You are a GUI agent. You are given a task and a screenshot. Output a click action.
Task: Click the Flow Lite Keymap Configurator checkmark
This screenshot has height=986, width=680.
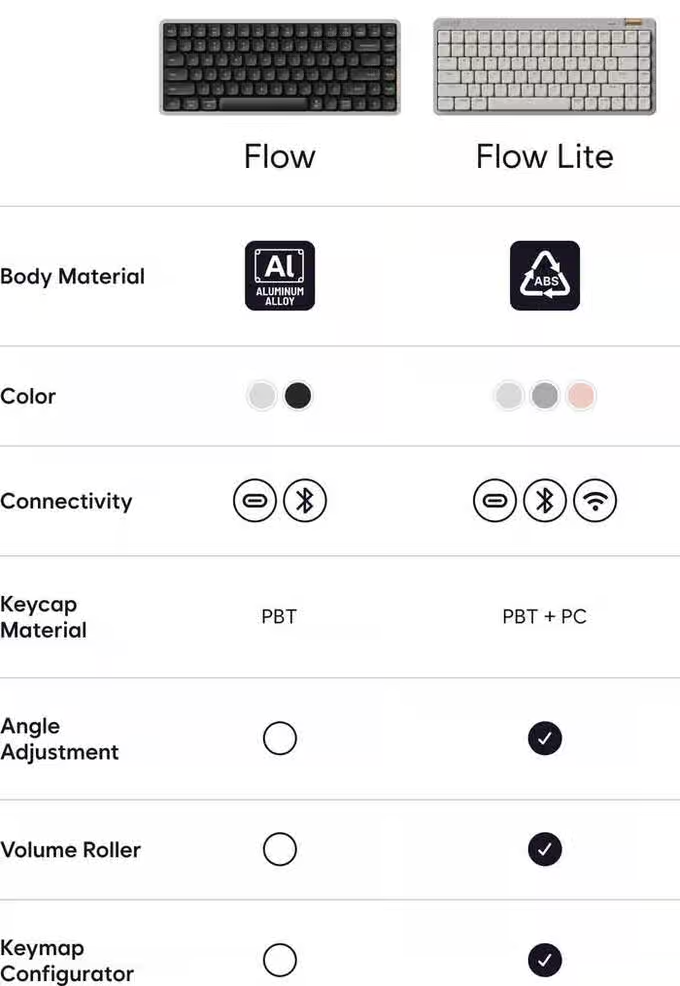[545, 961]
